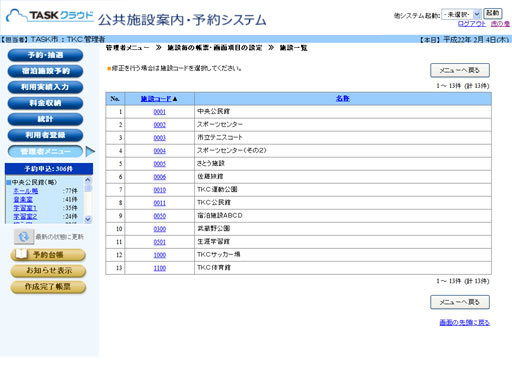
Task: Click メニューへ戻る below the facility table
Action: point(460,302)
